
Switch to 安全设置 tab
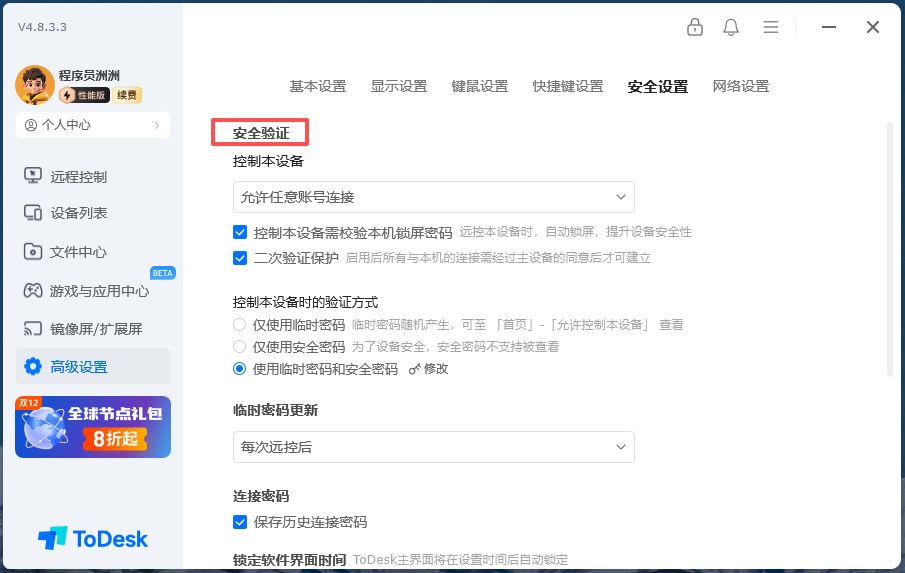[658, 87]
